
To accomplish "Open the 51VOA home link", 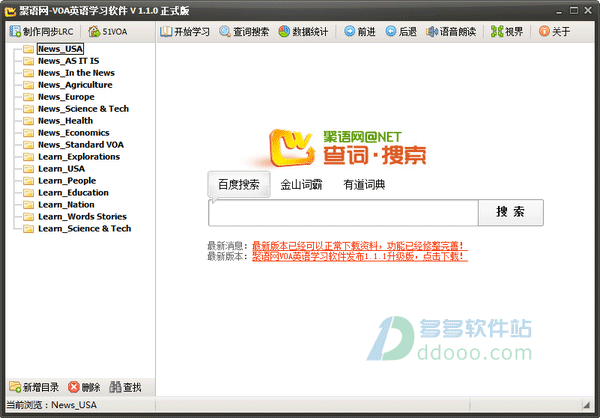I will coord(108,31).
